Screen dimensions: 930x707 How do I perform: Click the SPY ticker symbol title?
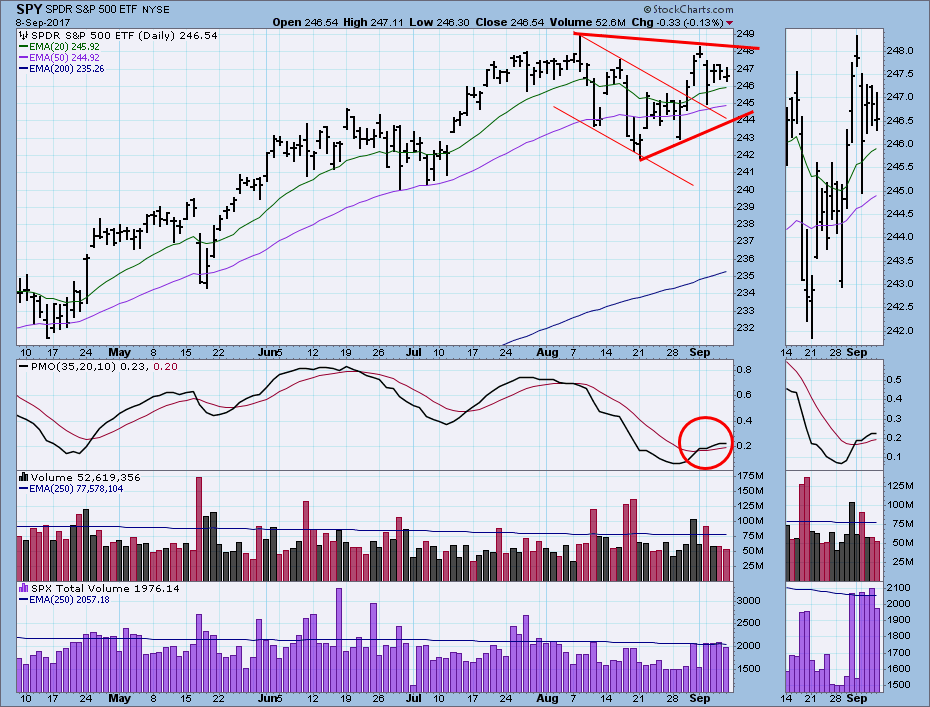click(x=28, y=9)
